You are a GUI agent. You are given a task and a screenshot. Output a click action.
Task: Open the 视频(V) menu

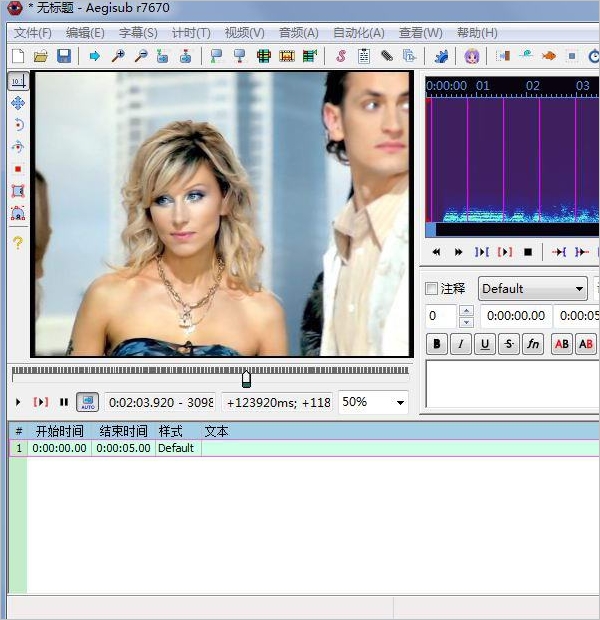pyautogui.click(x=244, y=33)
